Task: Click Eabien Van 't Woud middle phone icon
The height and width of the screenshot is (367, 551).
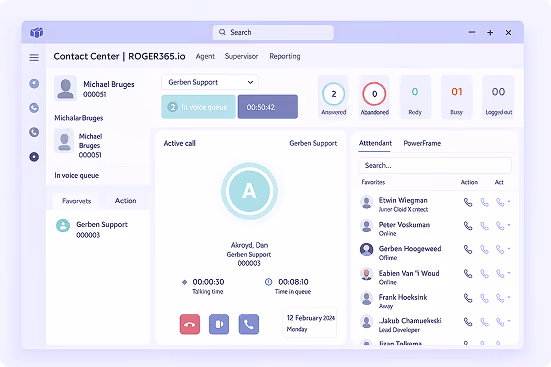Action: pyautogui.click(x=485, y=273)
